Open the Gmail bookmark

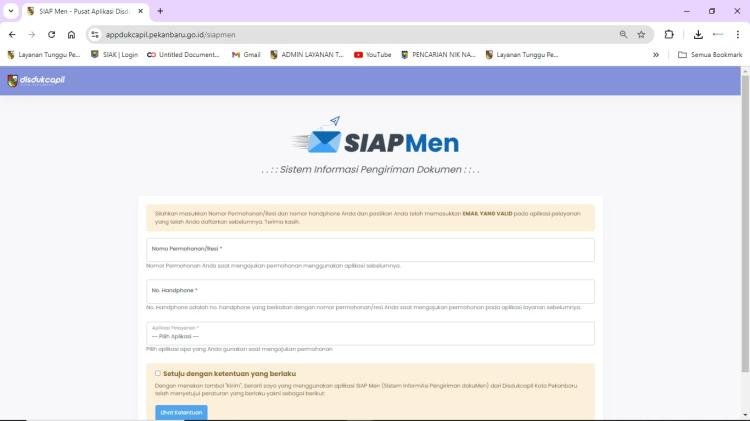[246, 55]
